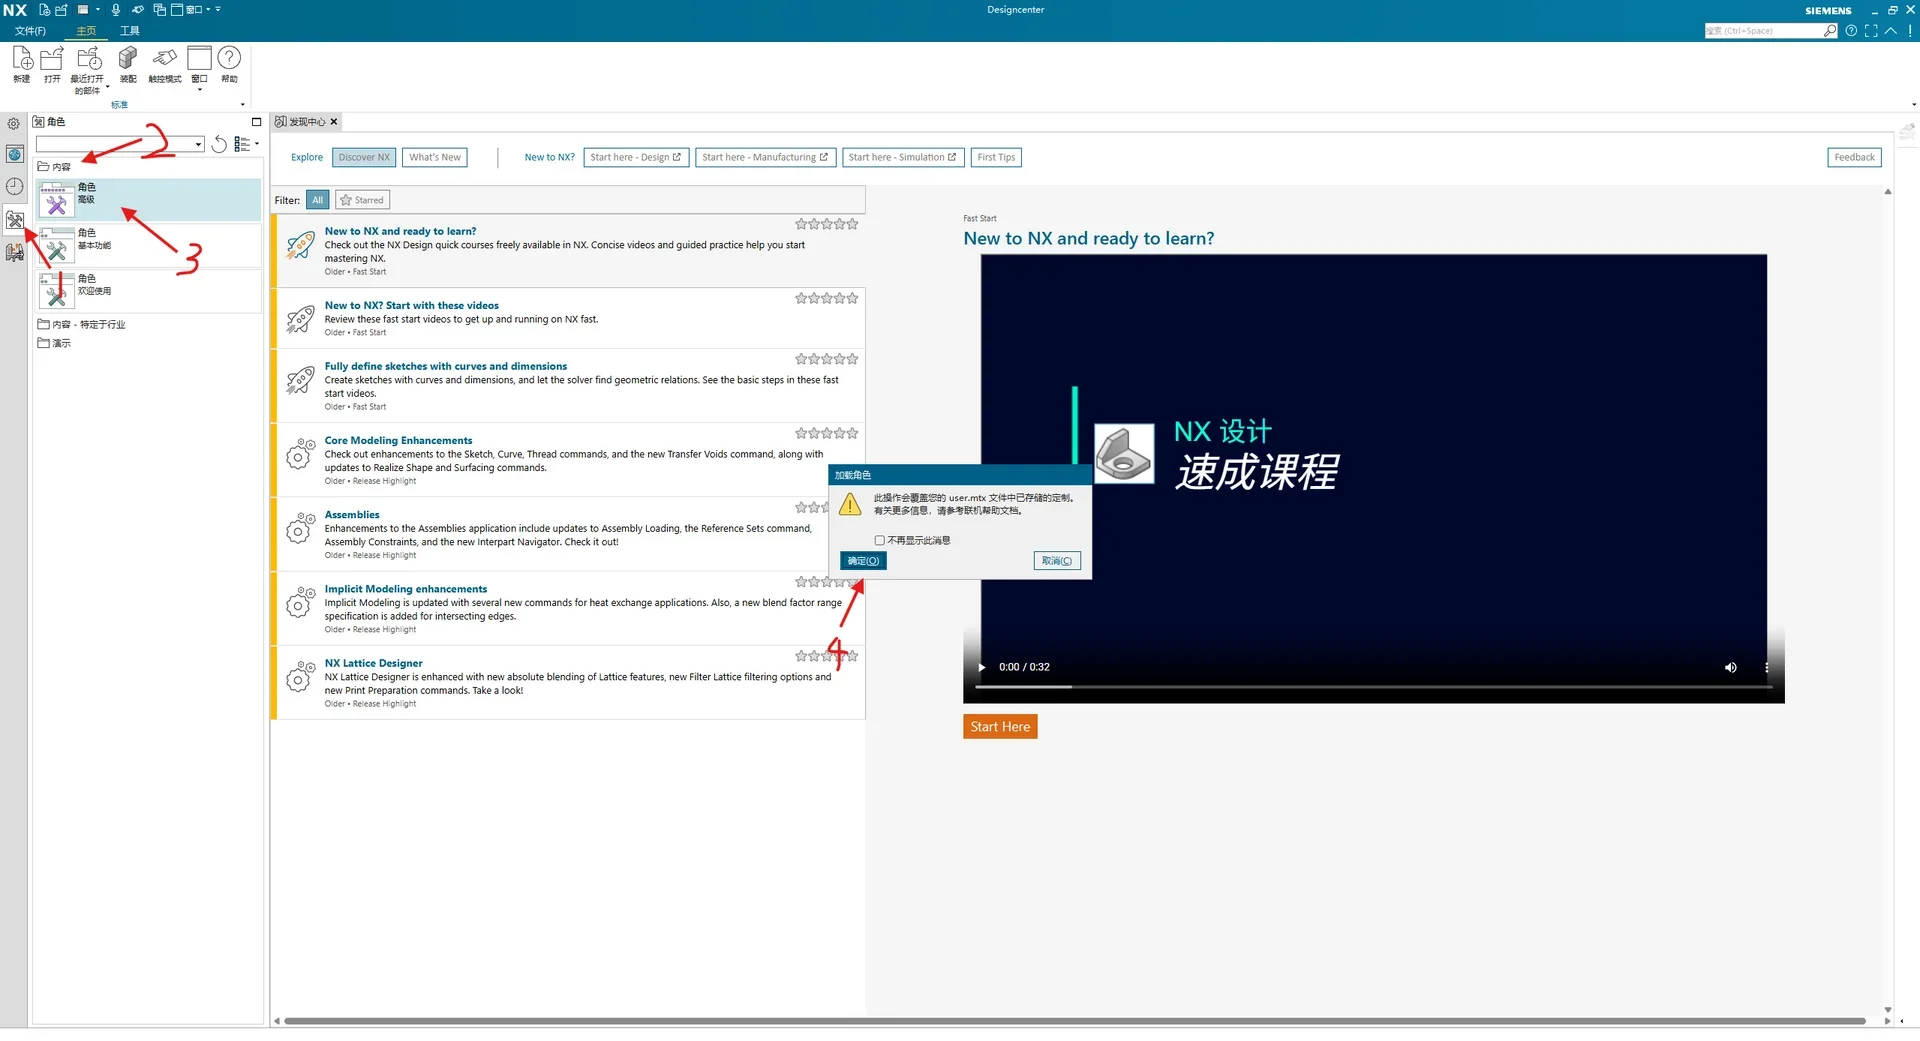This screenshot has height=1041, width=1920.
Task: Enable 触控模式 touch mode
Action: 165,62
